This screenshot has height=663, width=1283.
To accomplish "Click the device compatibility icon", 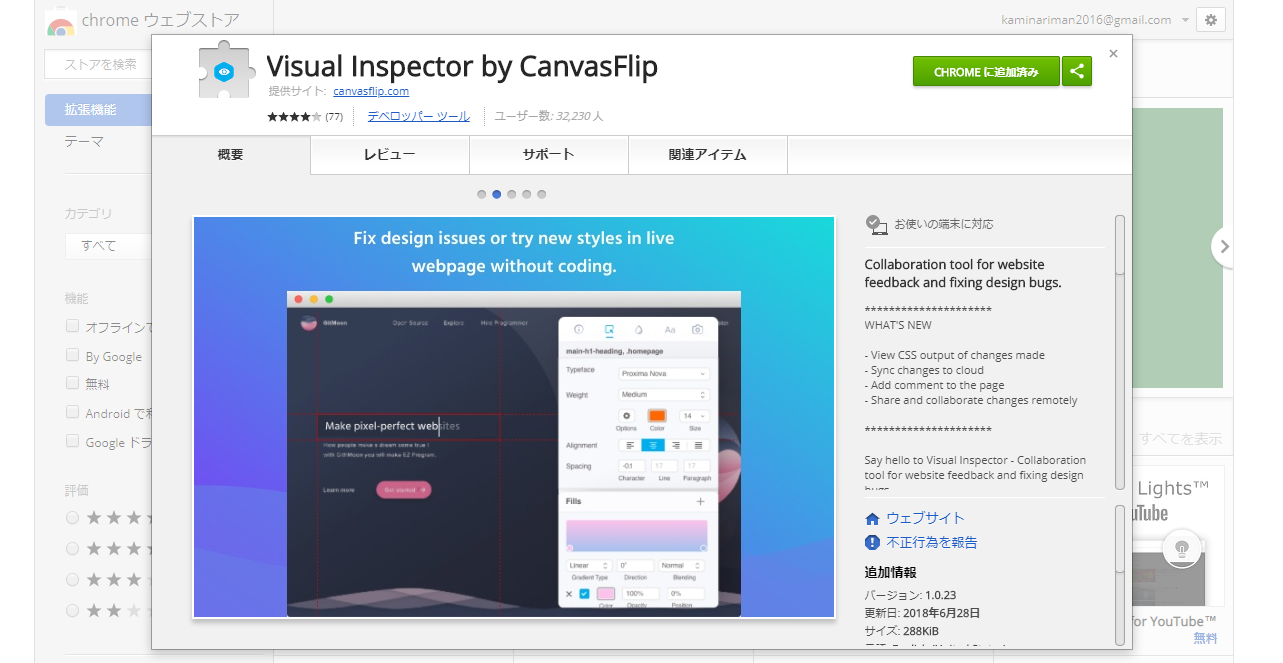I will (876, 224).
